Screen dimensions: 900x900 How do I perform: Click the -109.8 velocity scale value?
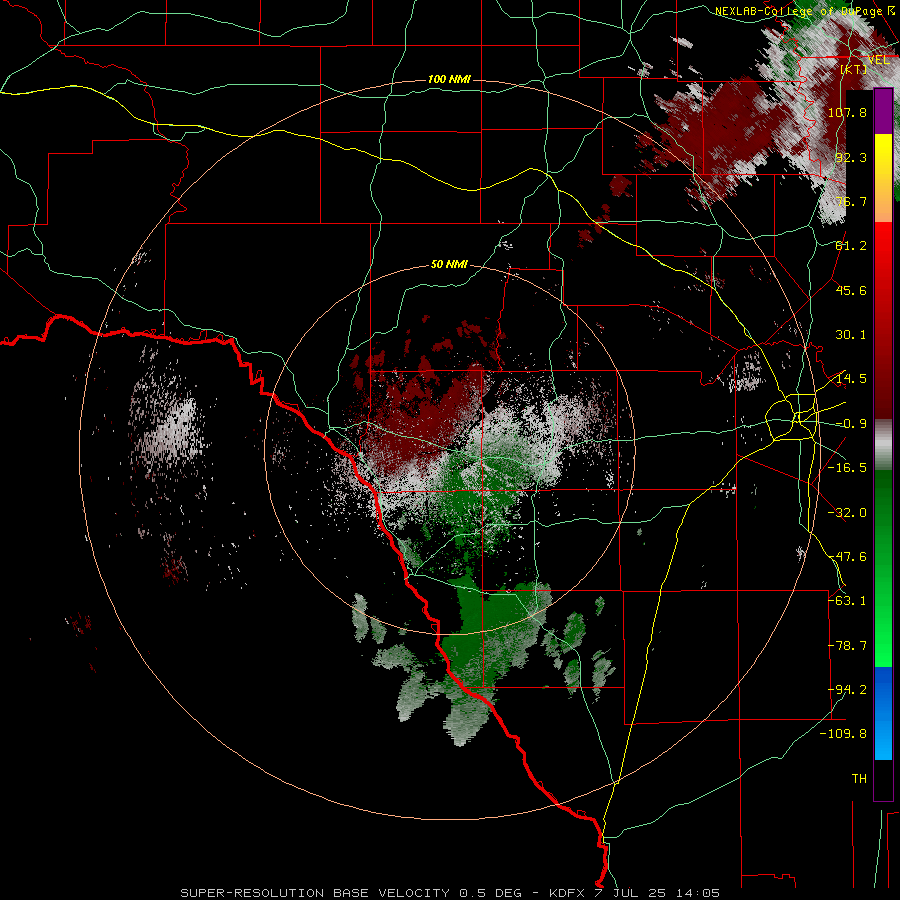tap(843, 734)
